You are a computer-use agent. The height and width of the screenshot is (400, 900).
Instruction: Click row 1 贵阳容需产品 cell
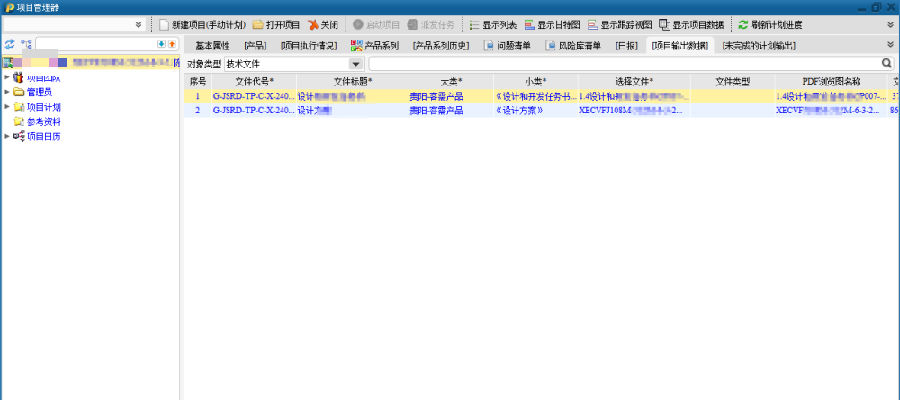(x=451, y=96)
